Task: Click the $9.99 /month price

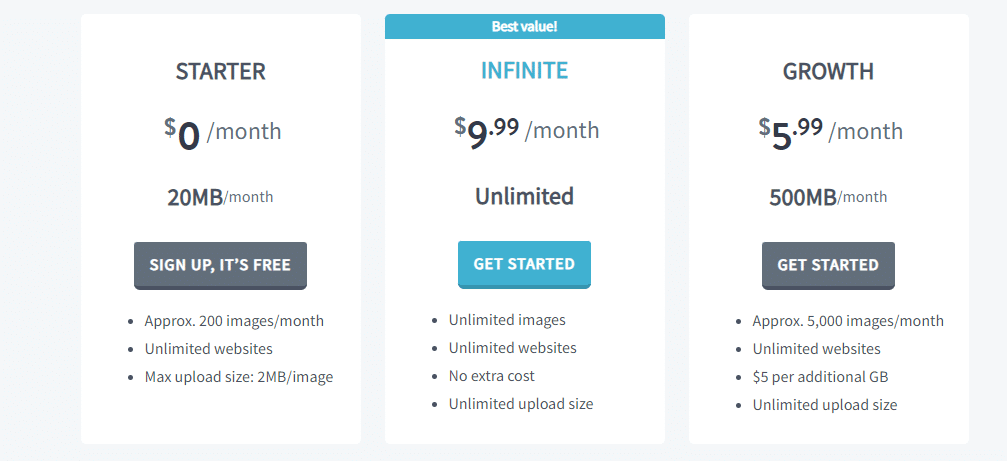Action: (526, 130)
